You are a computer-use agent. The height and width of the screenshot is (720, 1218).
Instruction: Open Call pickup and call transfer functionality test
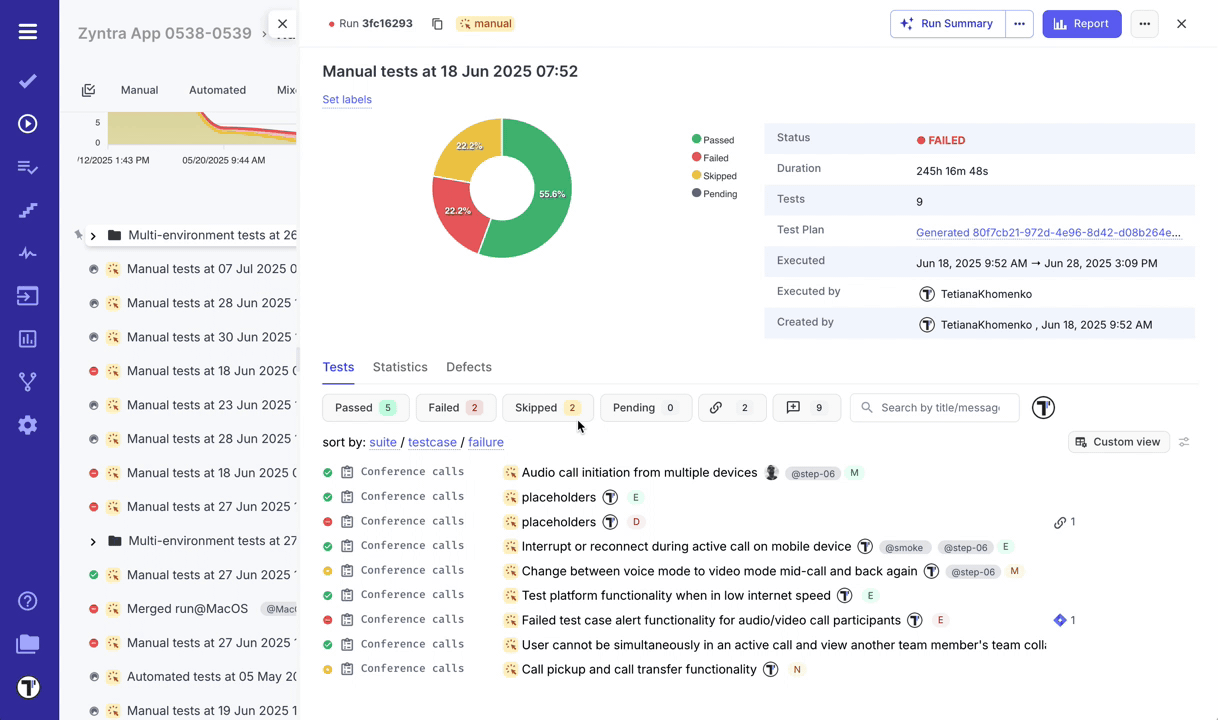pyautogui.click(x=639, y=670)
